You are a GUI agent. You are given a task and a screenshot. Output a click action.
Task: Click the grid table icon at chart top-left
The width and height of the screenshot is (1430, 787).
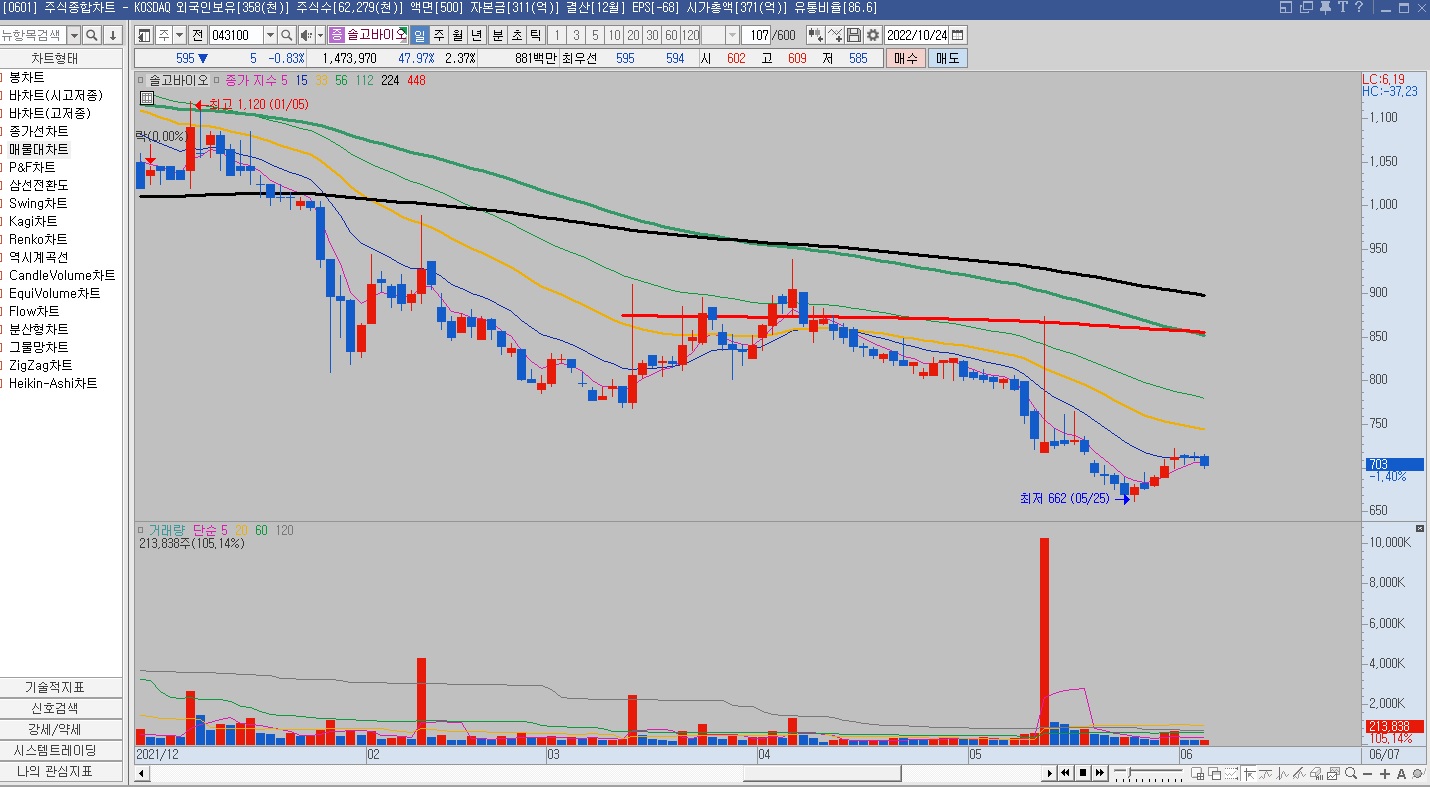(x=147, y=98)
